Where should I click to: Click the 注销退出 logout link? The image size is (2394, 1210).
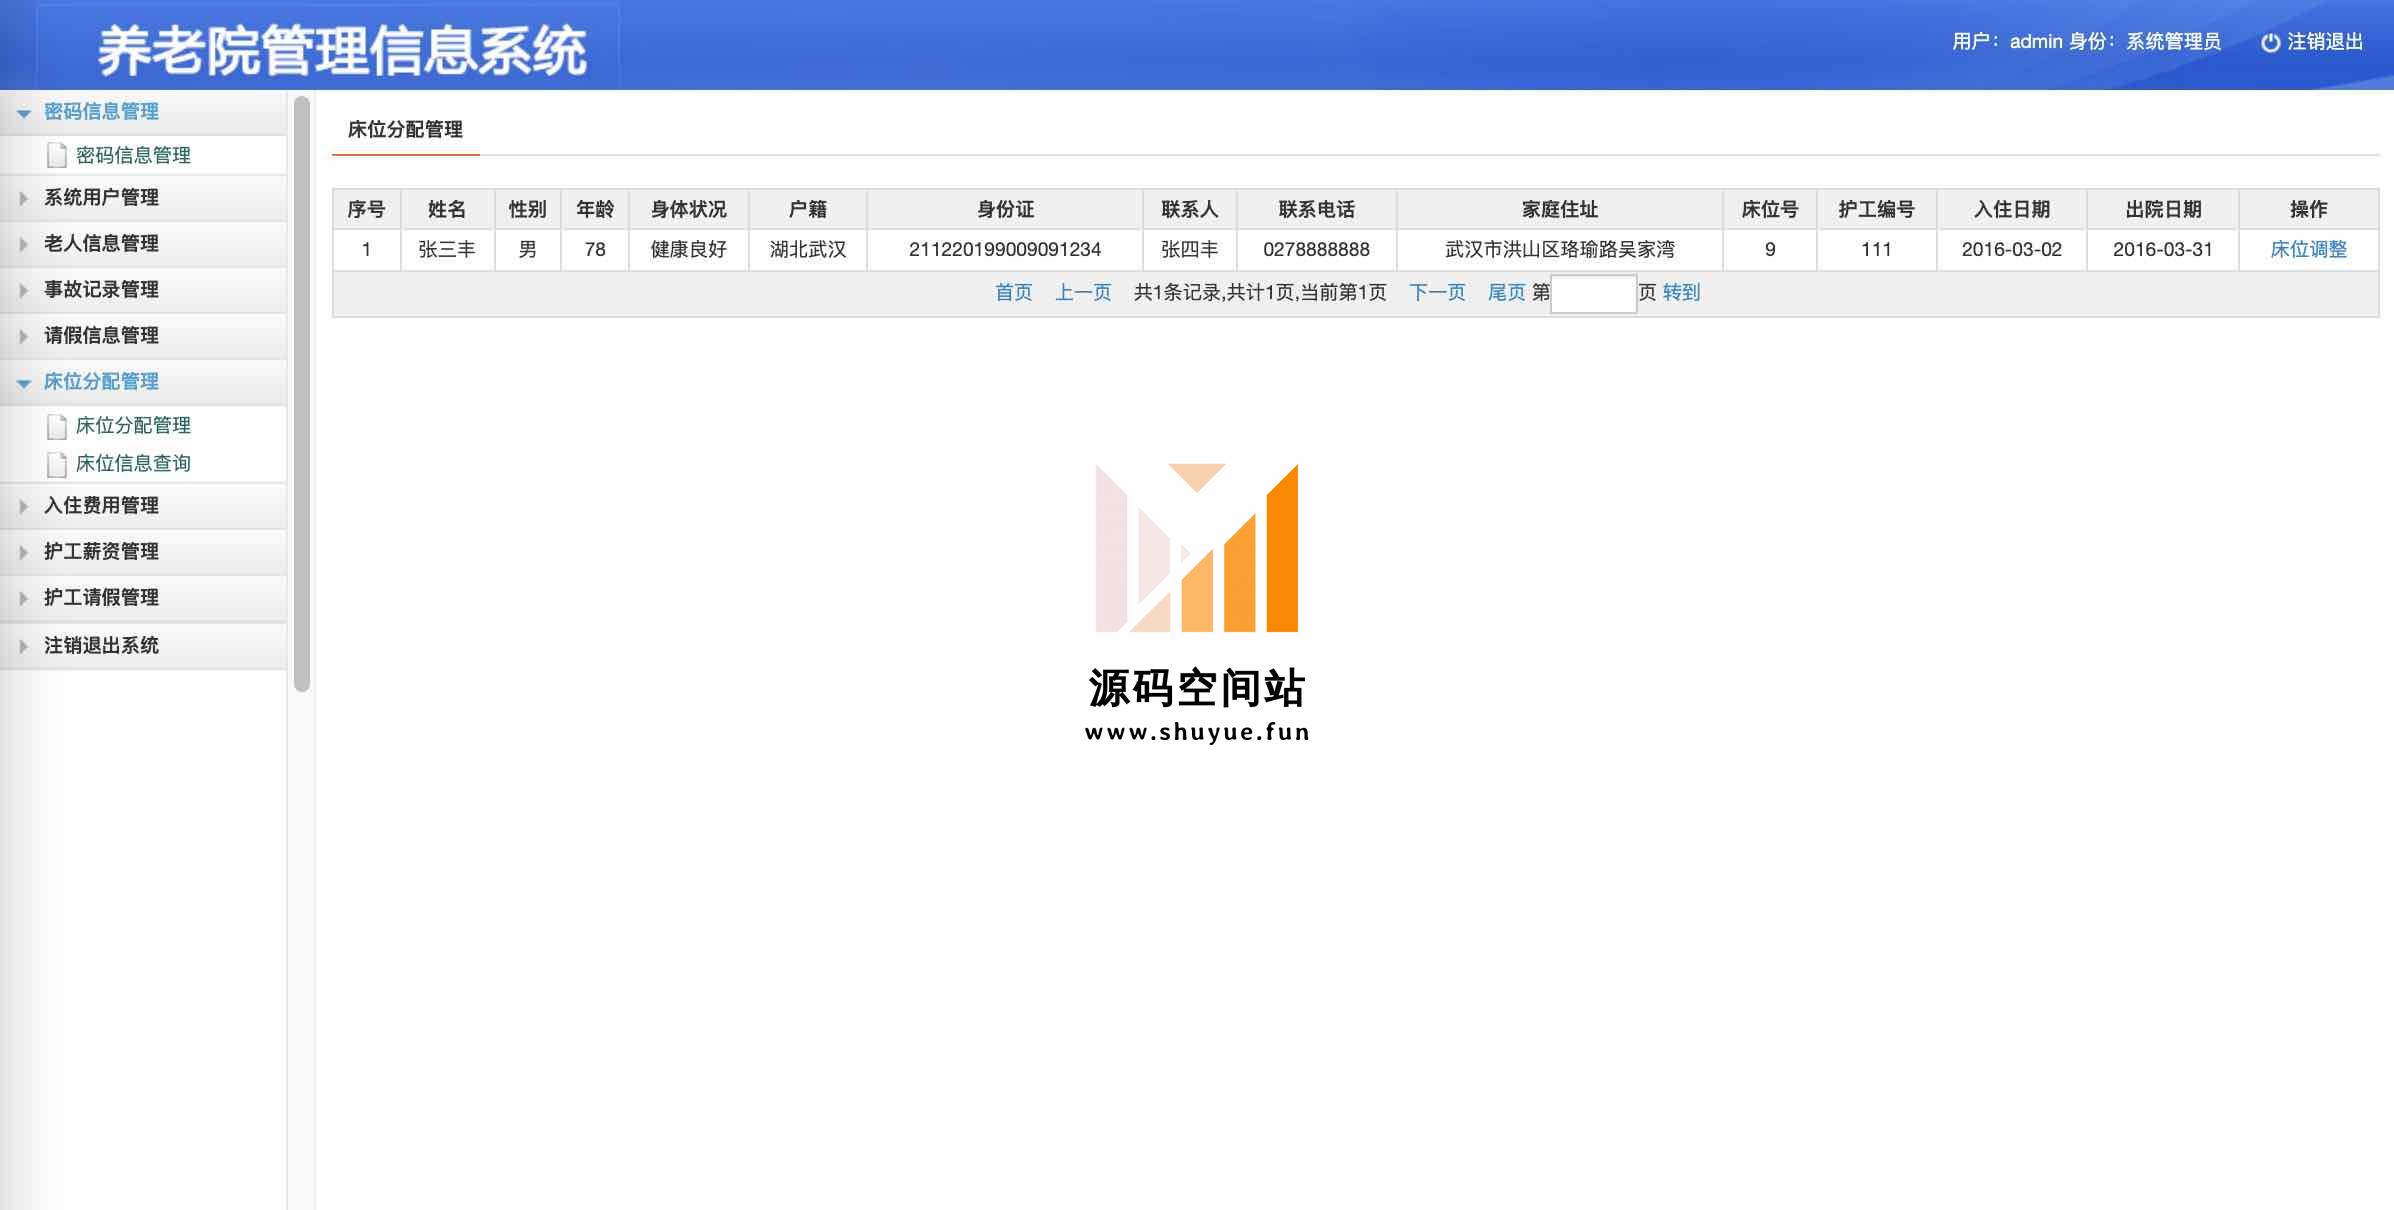click(2324, 42)
